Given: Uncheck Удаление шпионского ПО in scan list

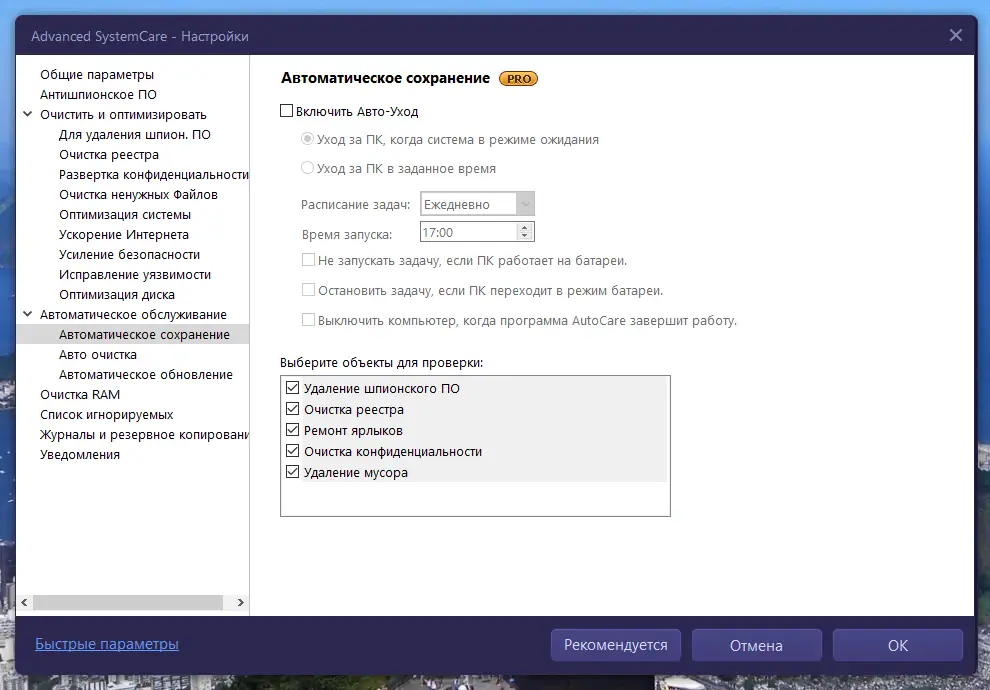Looking at the screenshot, I should [x=292, y=389].
